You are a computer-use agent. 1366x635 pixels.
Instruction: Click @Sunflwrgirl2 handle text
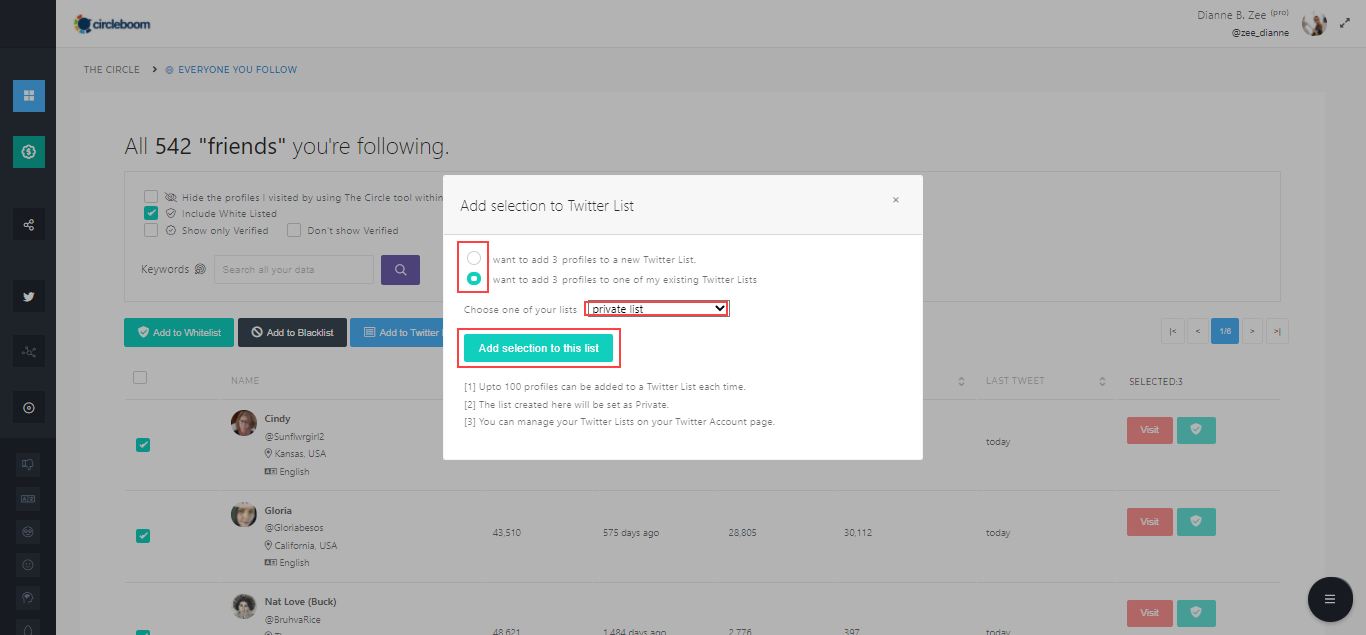pyautogui.click(x=294, y=437)
